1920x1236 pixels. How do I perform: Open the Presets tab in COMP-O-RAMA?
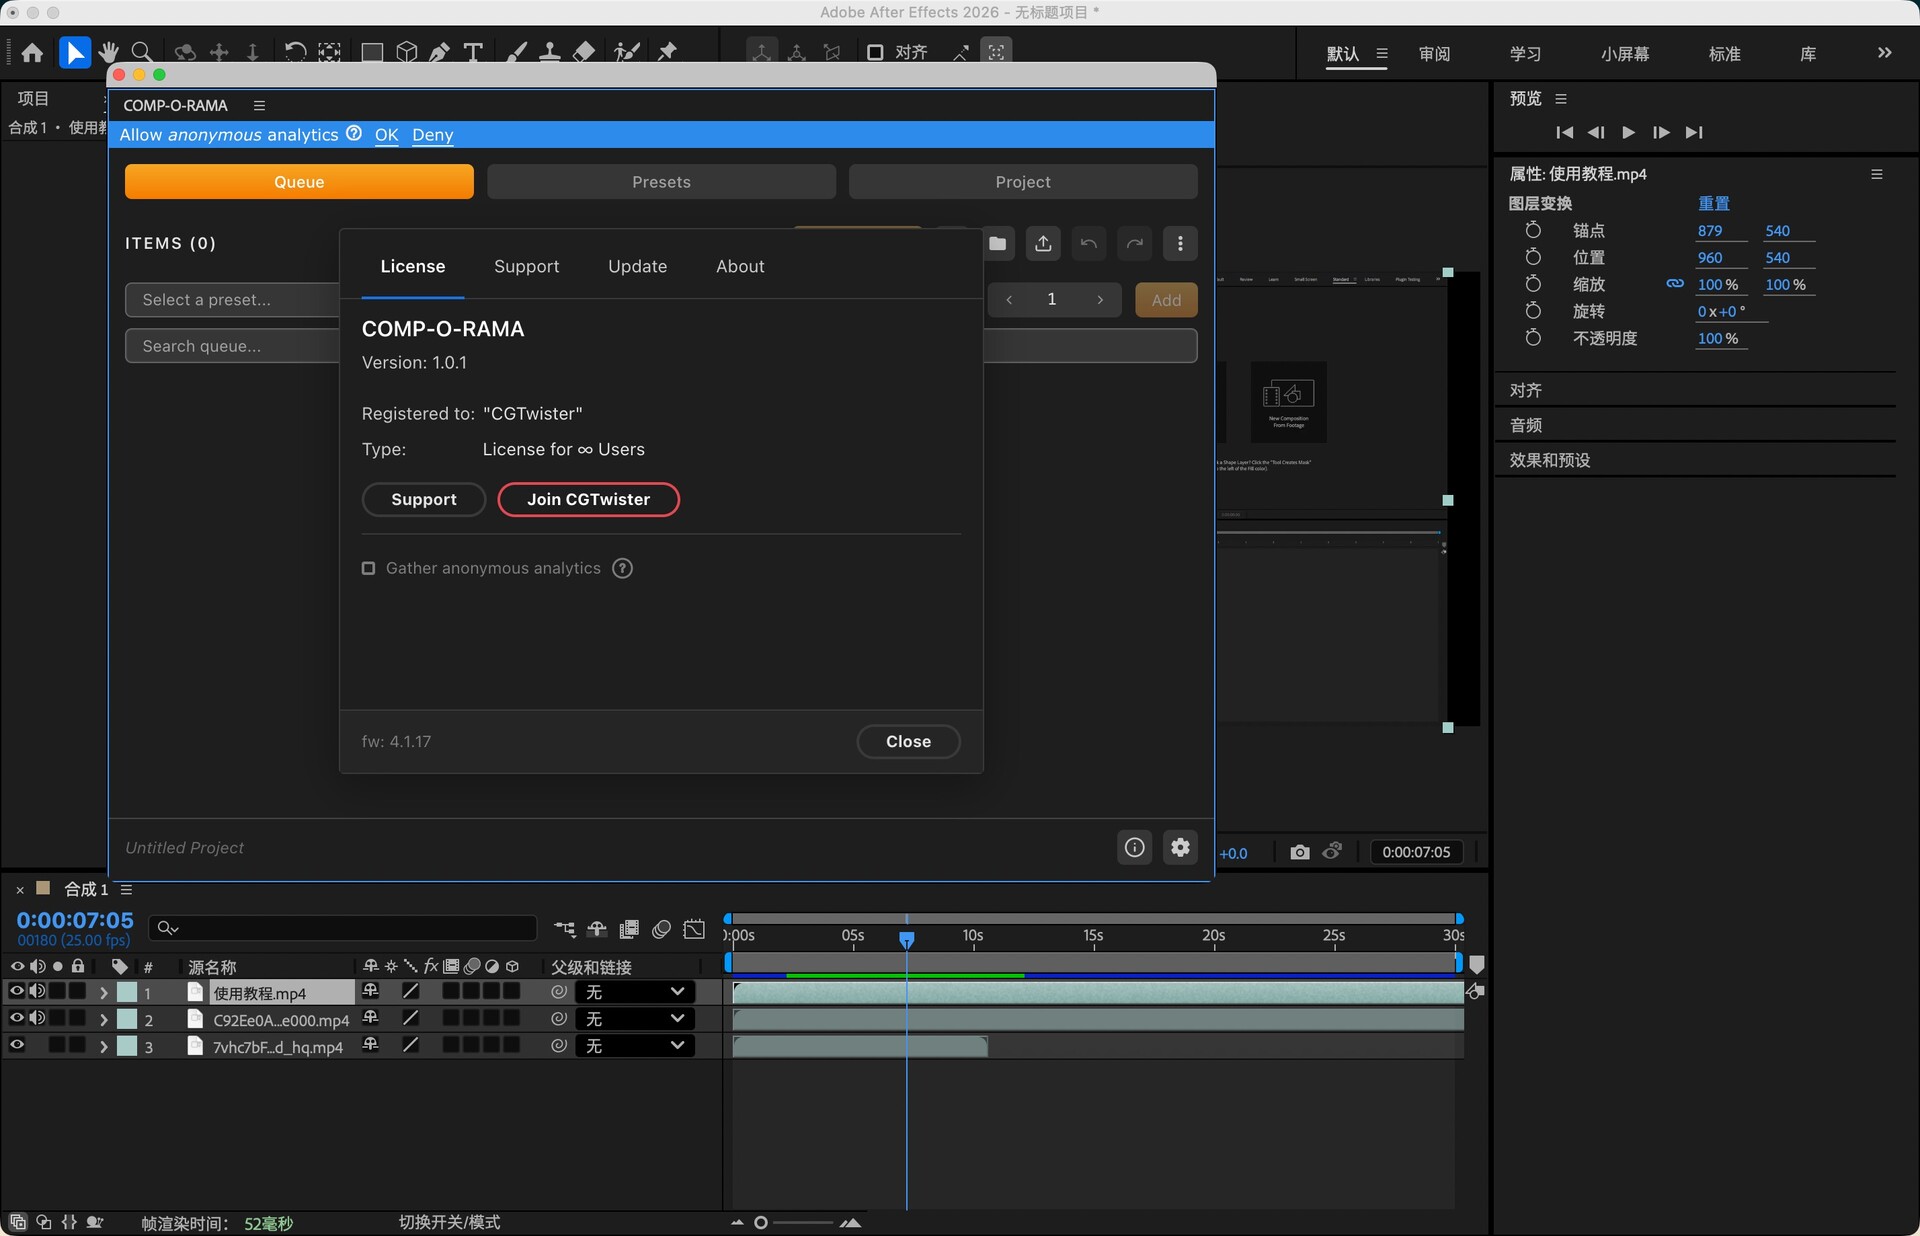661,182
